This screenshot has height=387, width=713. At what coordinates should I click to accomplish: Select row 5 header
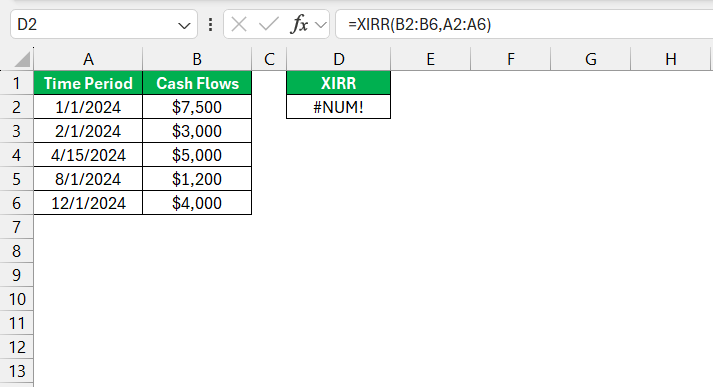coord(16,179)
